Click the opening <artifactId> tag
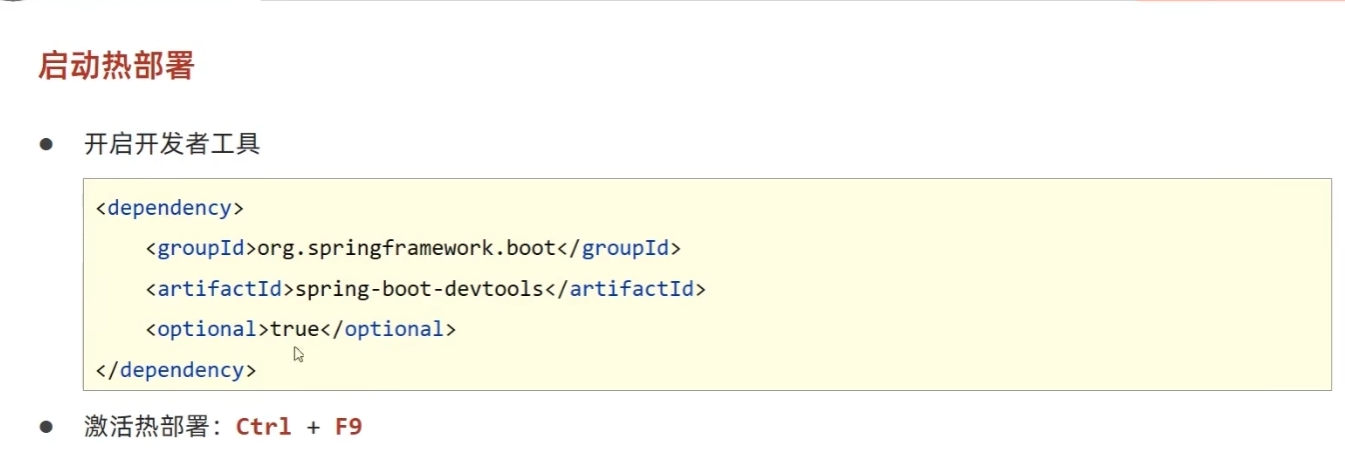The image size is (1345, 475). click(220, 289)
